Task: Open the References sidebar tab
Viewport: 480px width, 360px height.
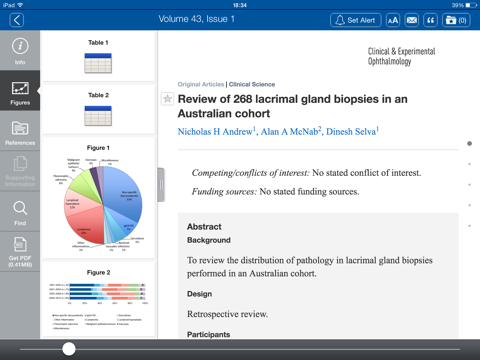Action: coord(20,131)
